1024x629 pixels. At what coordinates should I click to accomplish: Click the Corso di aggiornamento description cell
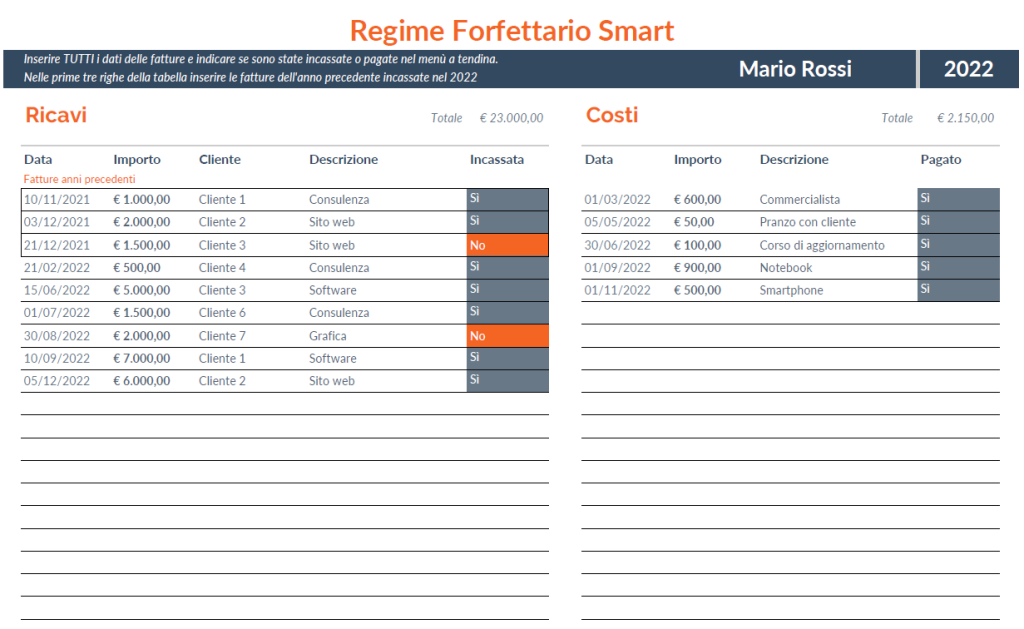click(821, 245)
